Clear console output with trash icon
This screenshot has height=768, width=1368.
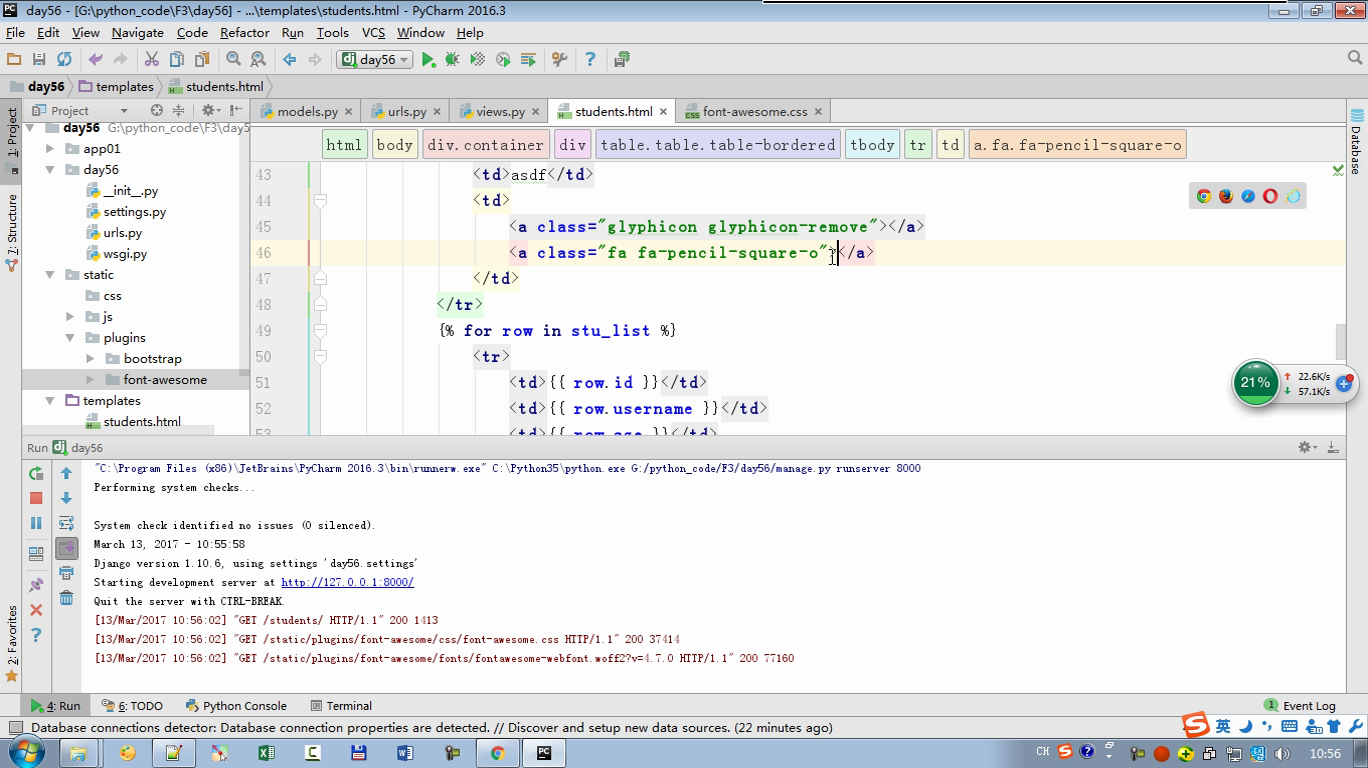click(66, 598)
